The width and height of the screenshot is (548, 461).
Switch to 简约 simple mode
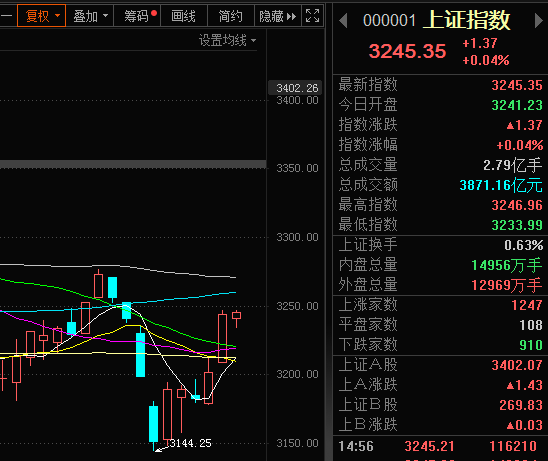click(231, 16)
